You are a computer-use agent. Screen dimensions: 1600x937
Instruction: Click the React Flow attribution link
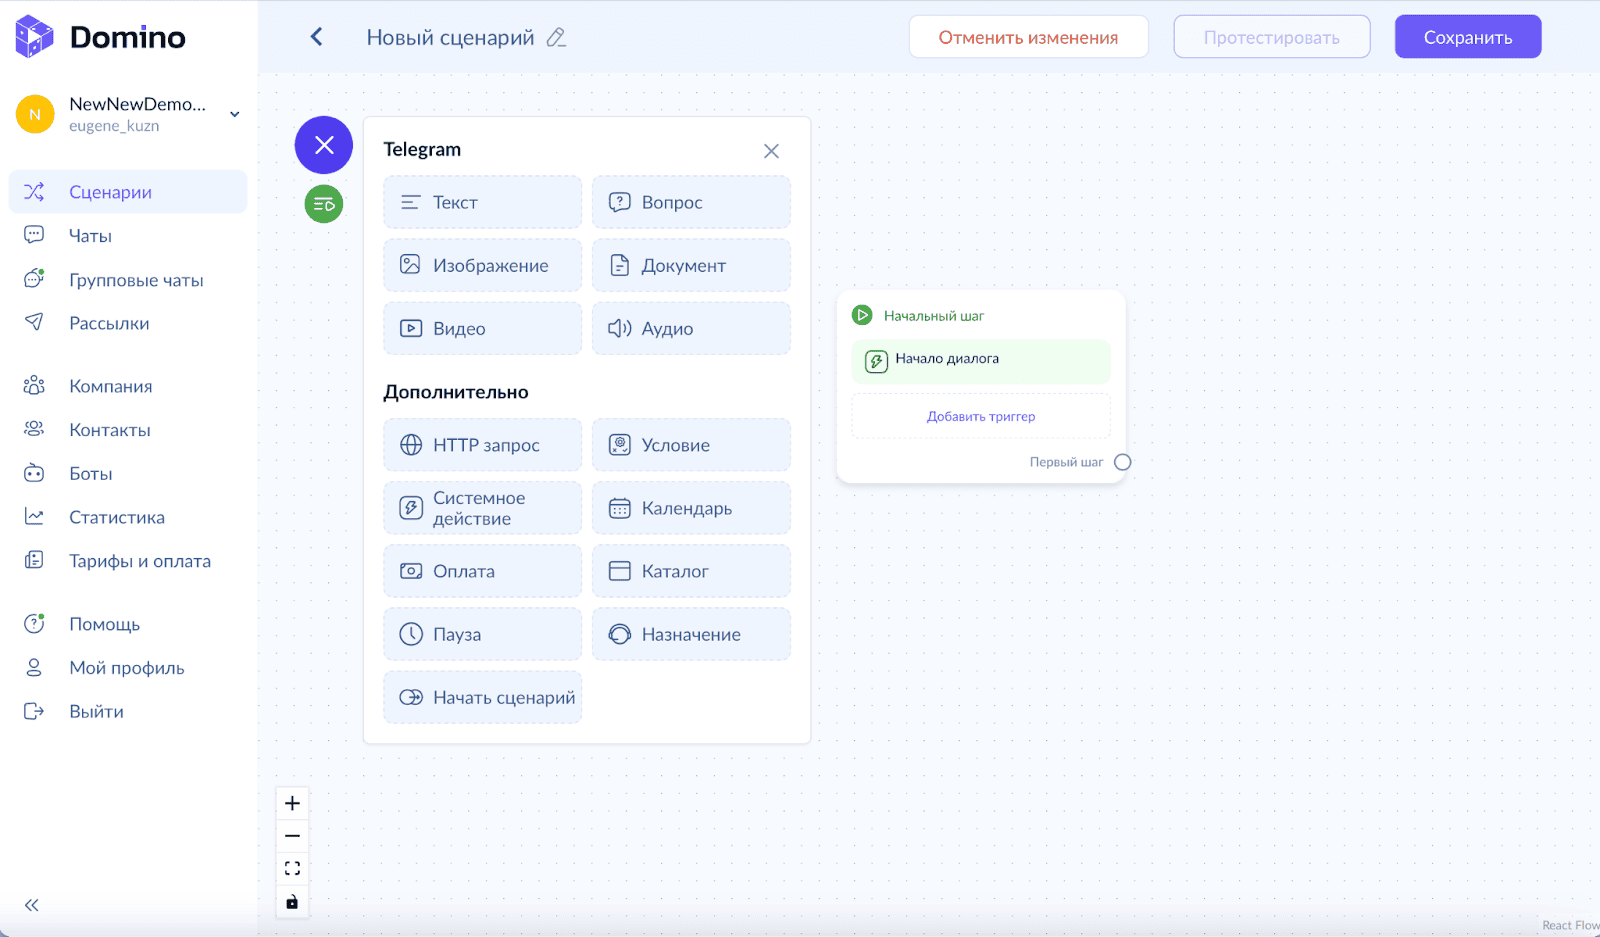coord(1570,925)
